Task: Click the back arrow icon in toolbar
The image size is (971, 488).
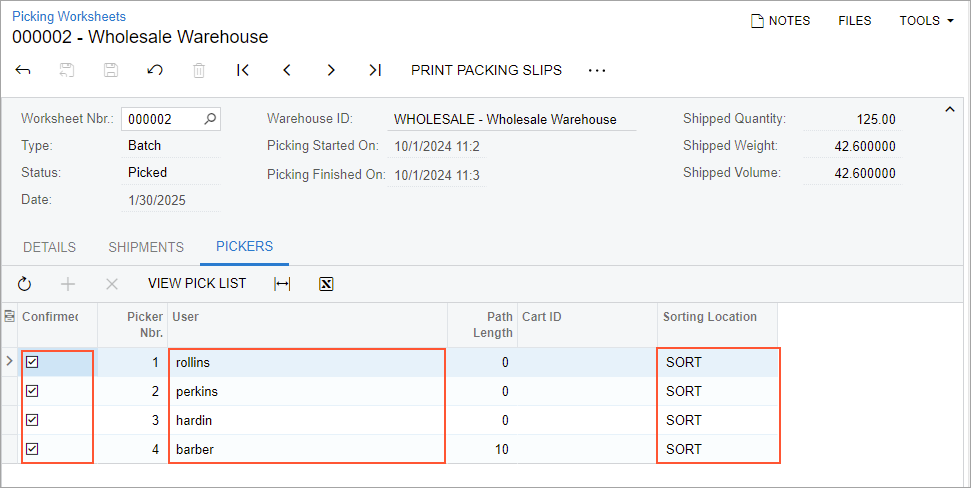Action: (23, 70)
